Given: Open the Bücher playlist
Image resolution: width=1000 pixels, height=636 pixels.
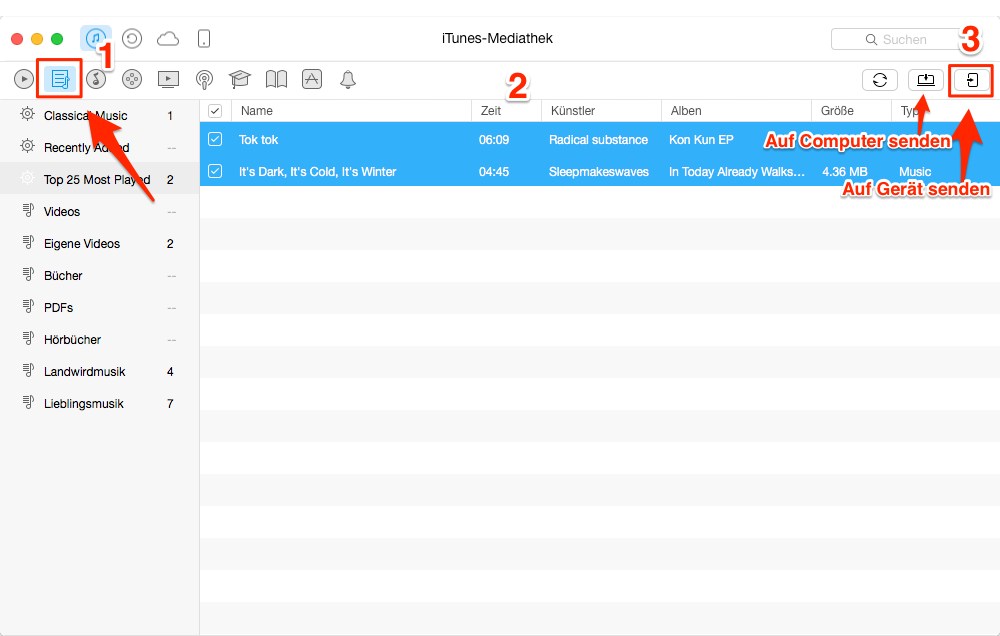Looking at the screenshot, I should tap(99, 276).
